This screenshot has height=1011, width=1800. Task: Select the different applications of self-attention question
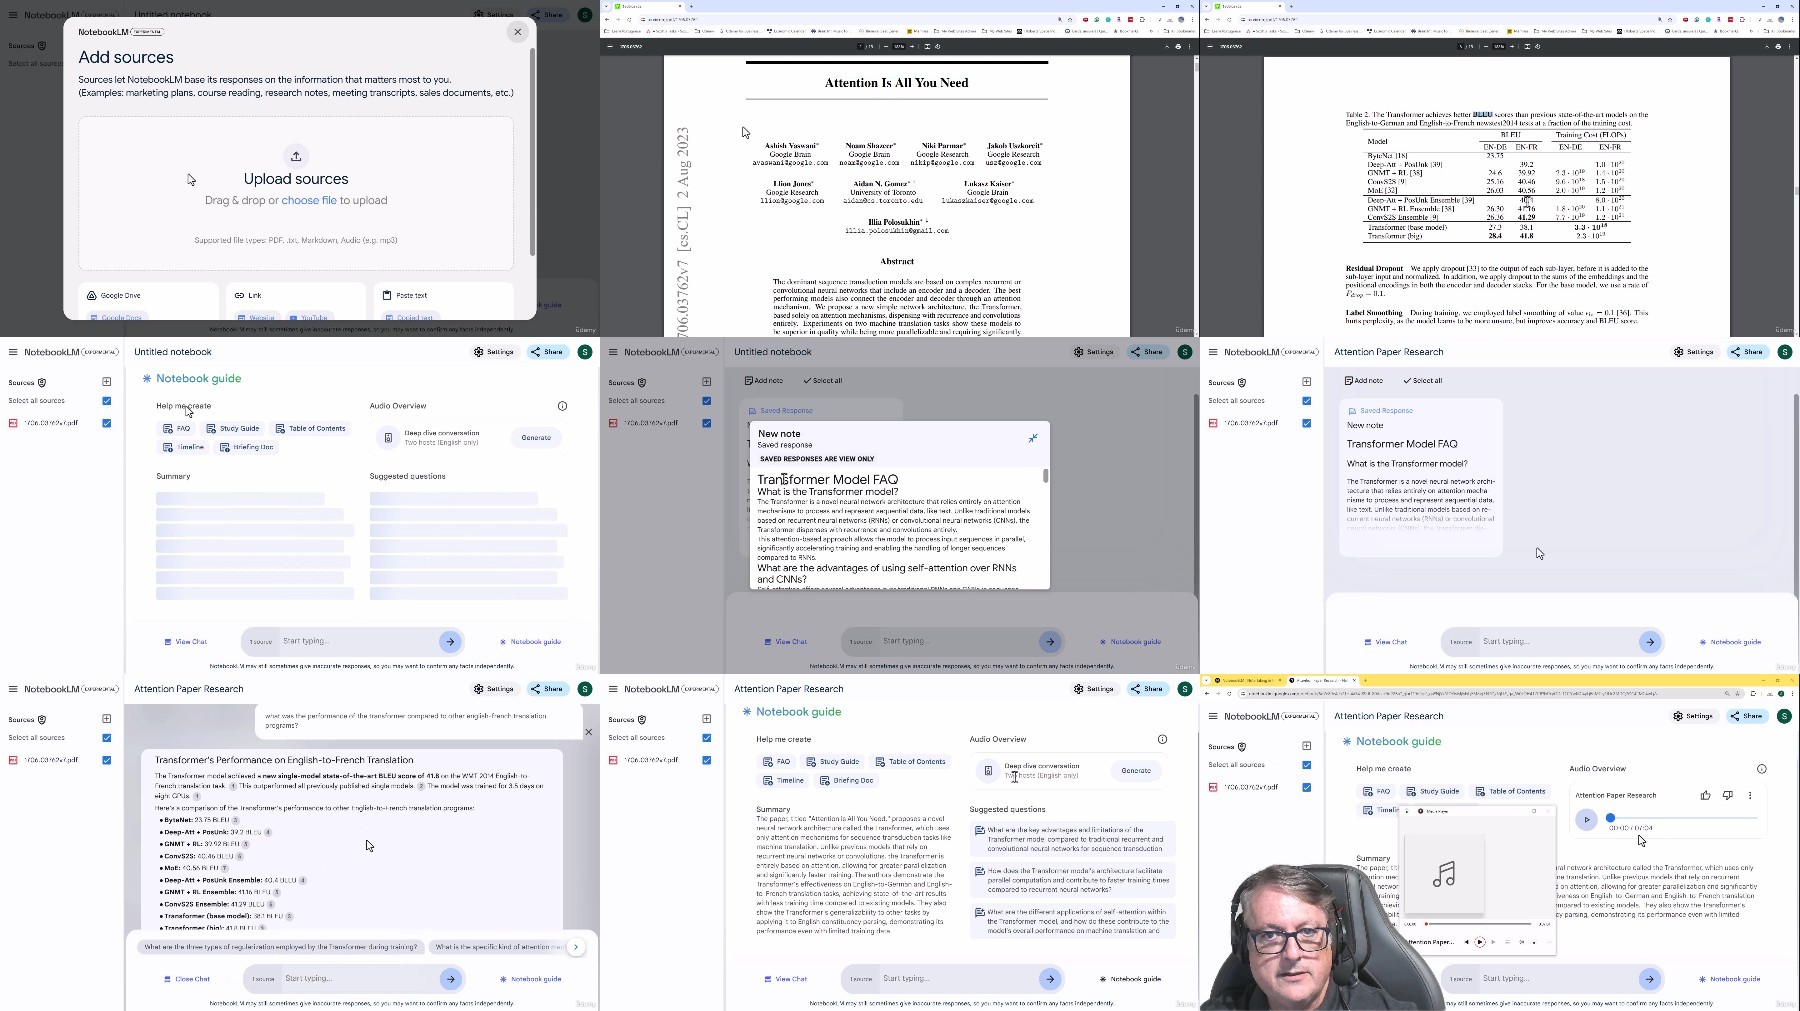coord(1072,921)
